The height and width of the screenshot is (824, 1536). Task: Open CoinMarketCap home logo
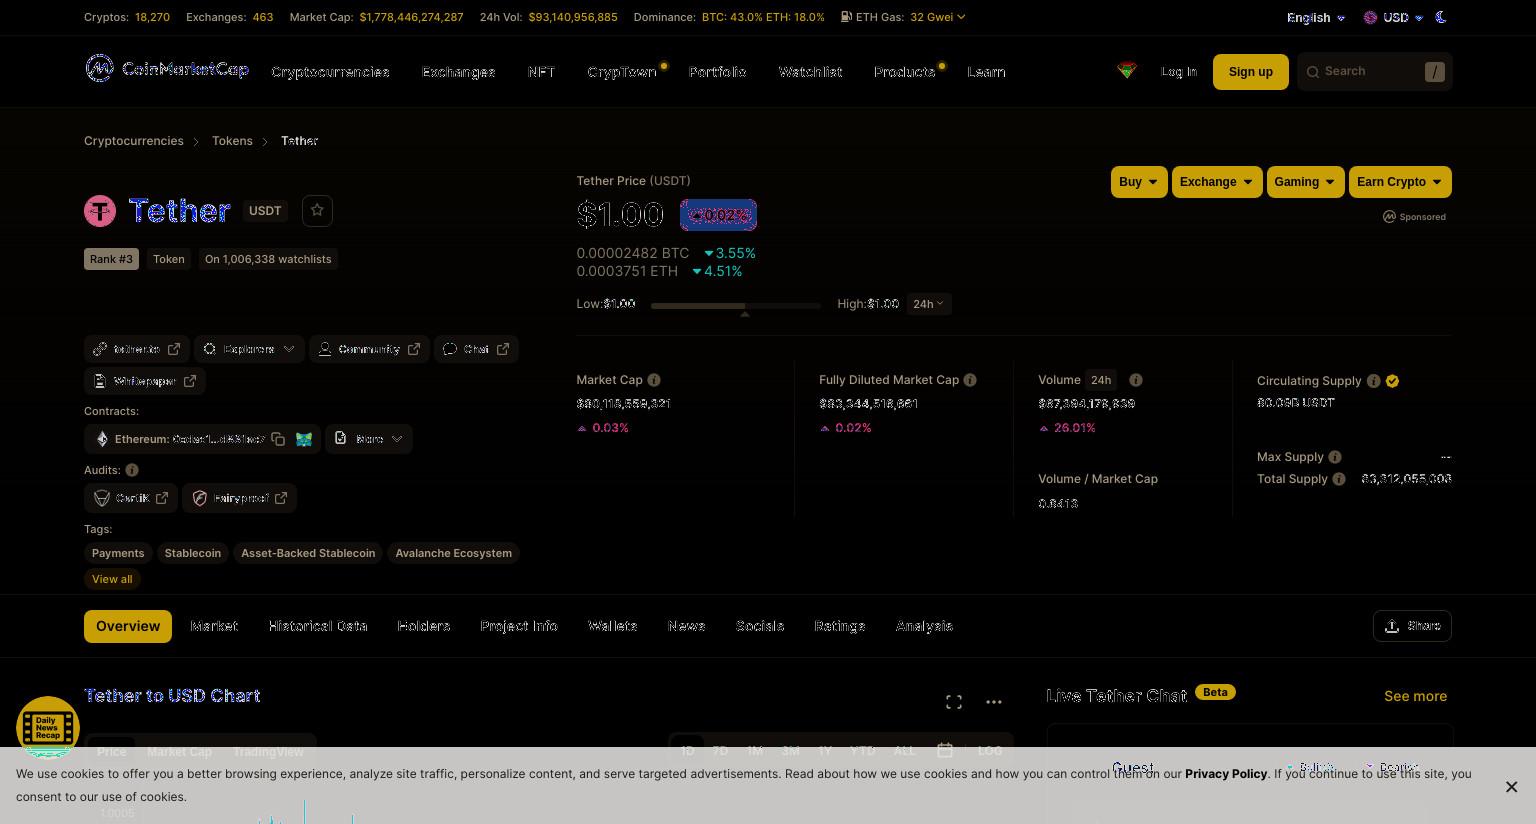click(167, 69)
